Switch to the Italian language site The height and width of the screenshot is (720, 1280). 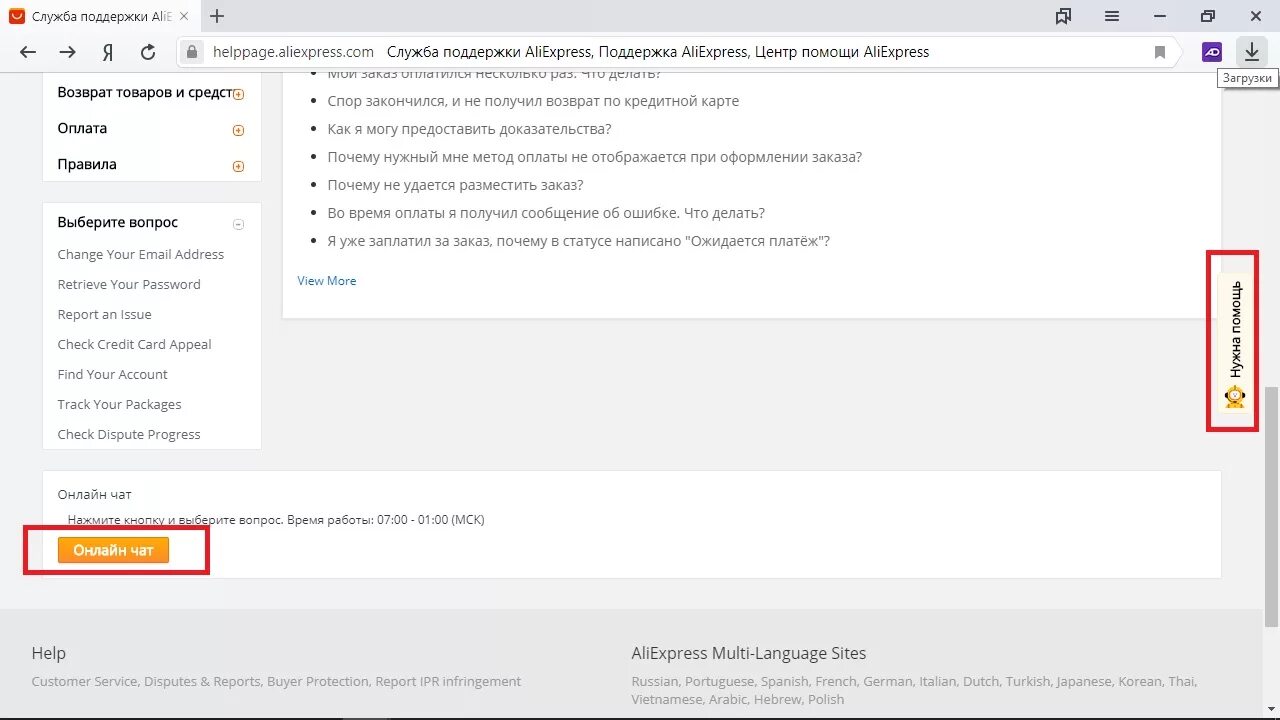[x=938, y=681]
